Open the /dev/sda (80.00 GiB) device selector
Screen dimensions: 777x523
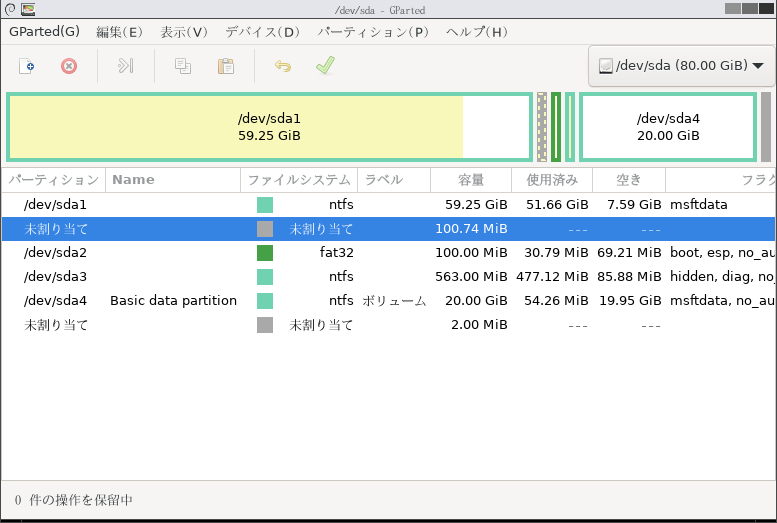pos(681,65)
